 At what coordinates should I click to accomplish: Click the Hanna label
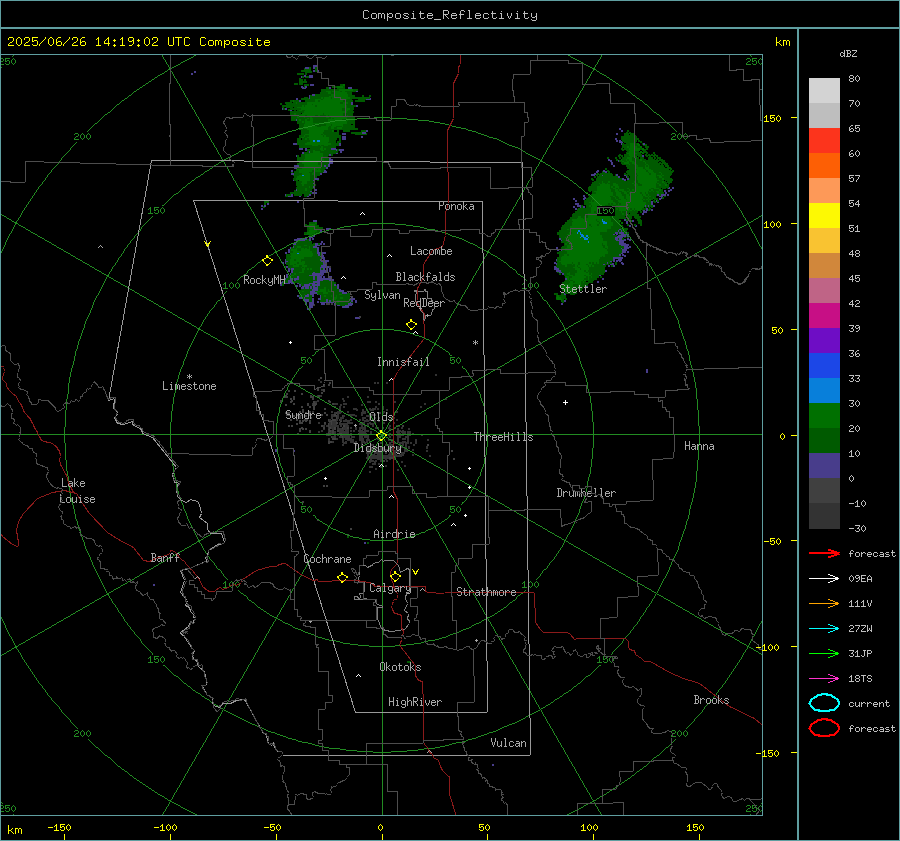point(699,446)
